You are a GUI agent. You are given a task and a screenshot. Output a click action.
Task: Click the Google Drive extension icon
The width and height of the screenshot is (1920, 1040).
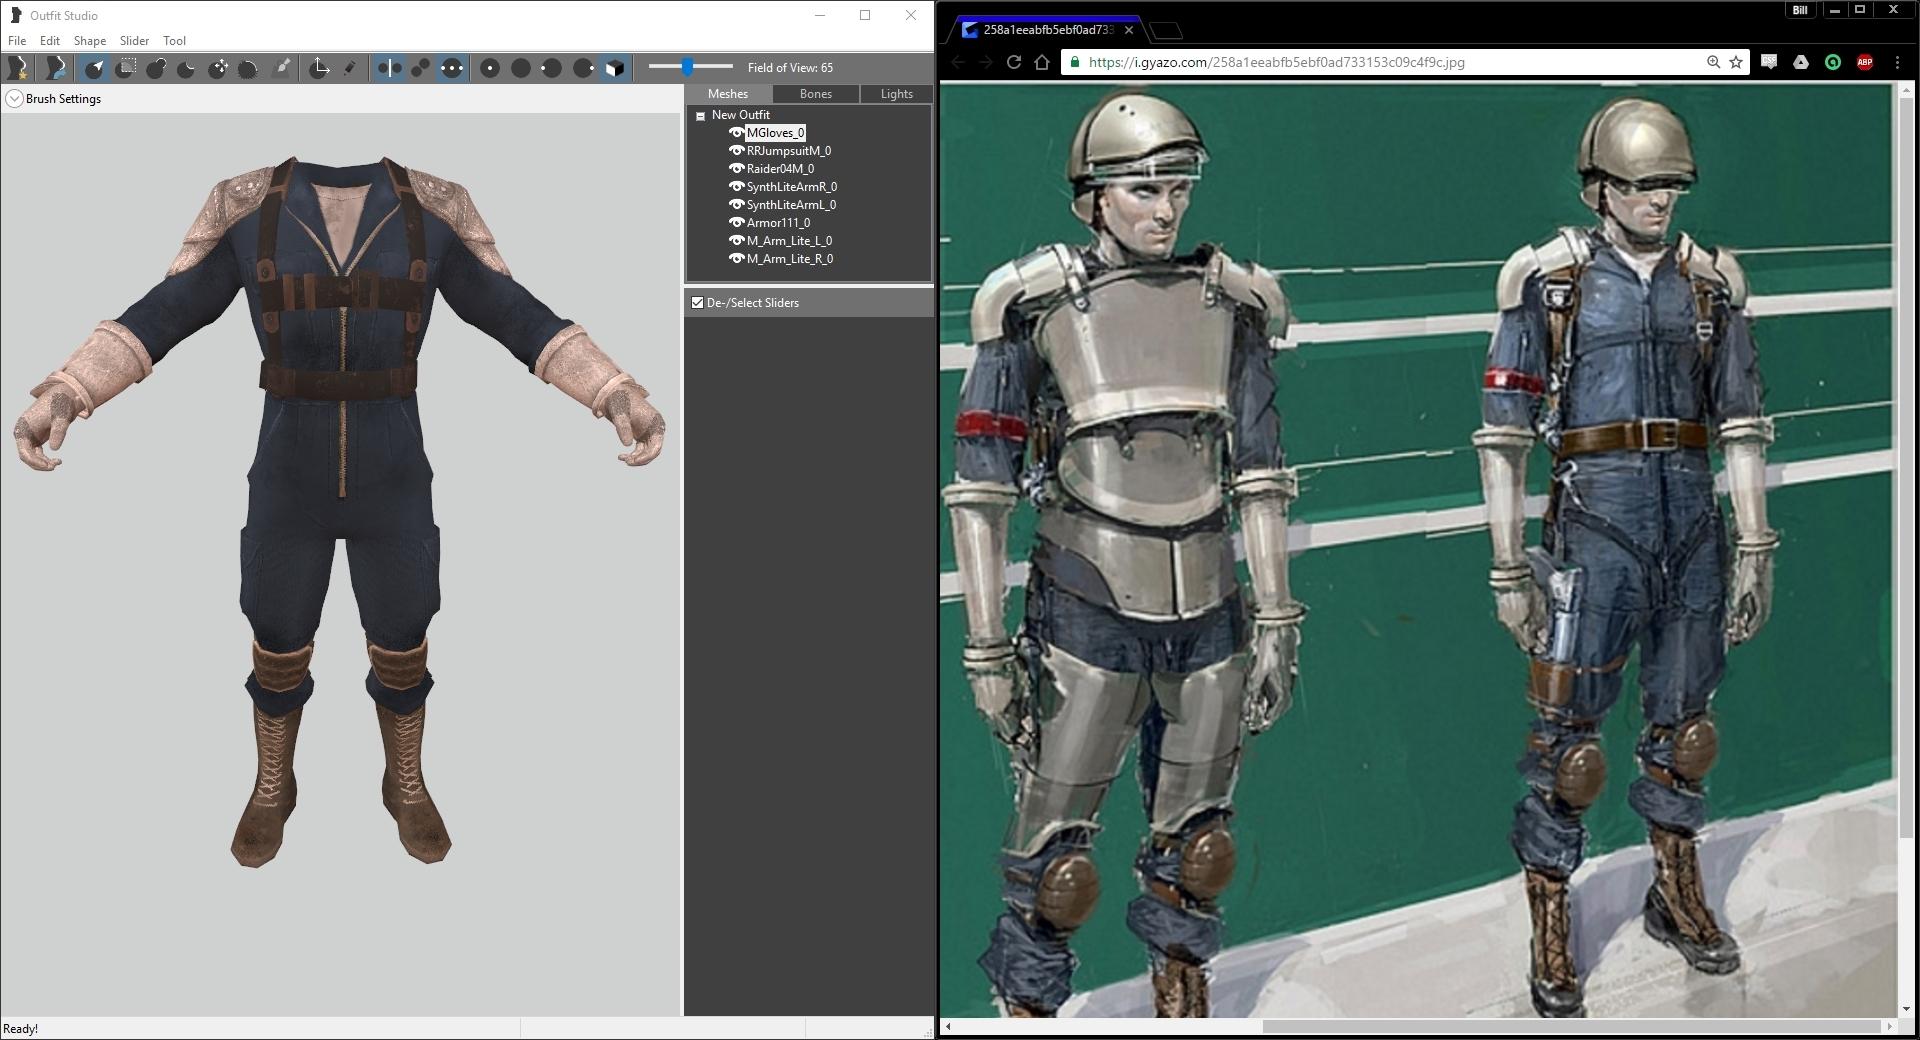point(1801,62)
